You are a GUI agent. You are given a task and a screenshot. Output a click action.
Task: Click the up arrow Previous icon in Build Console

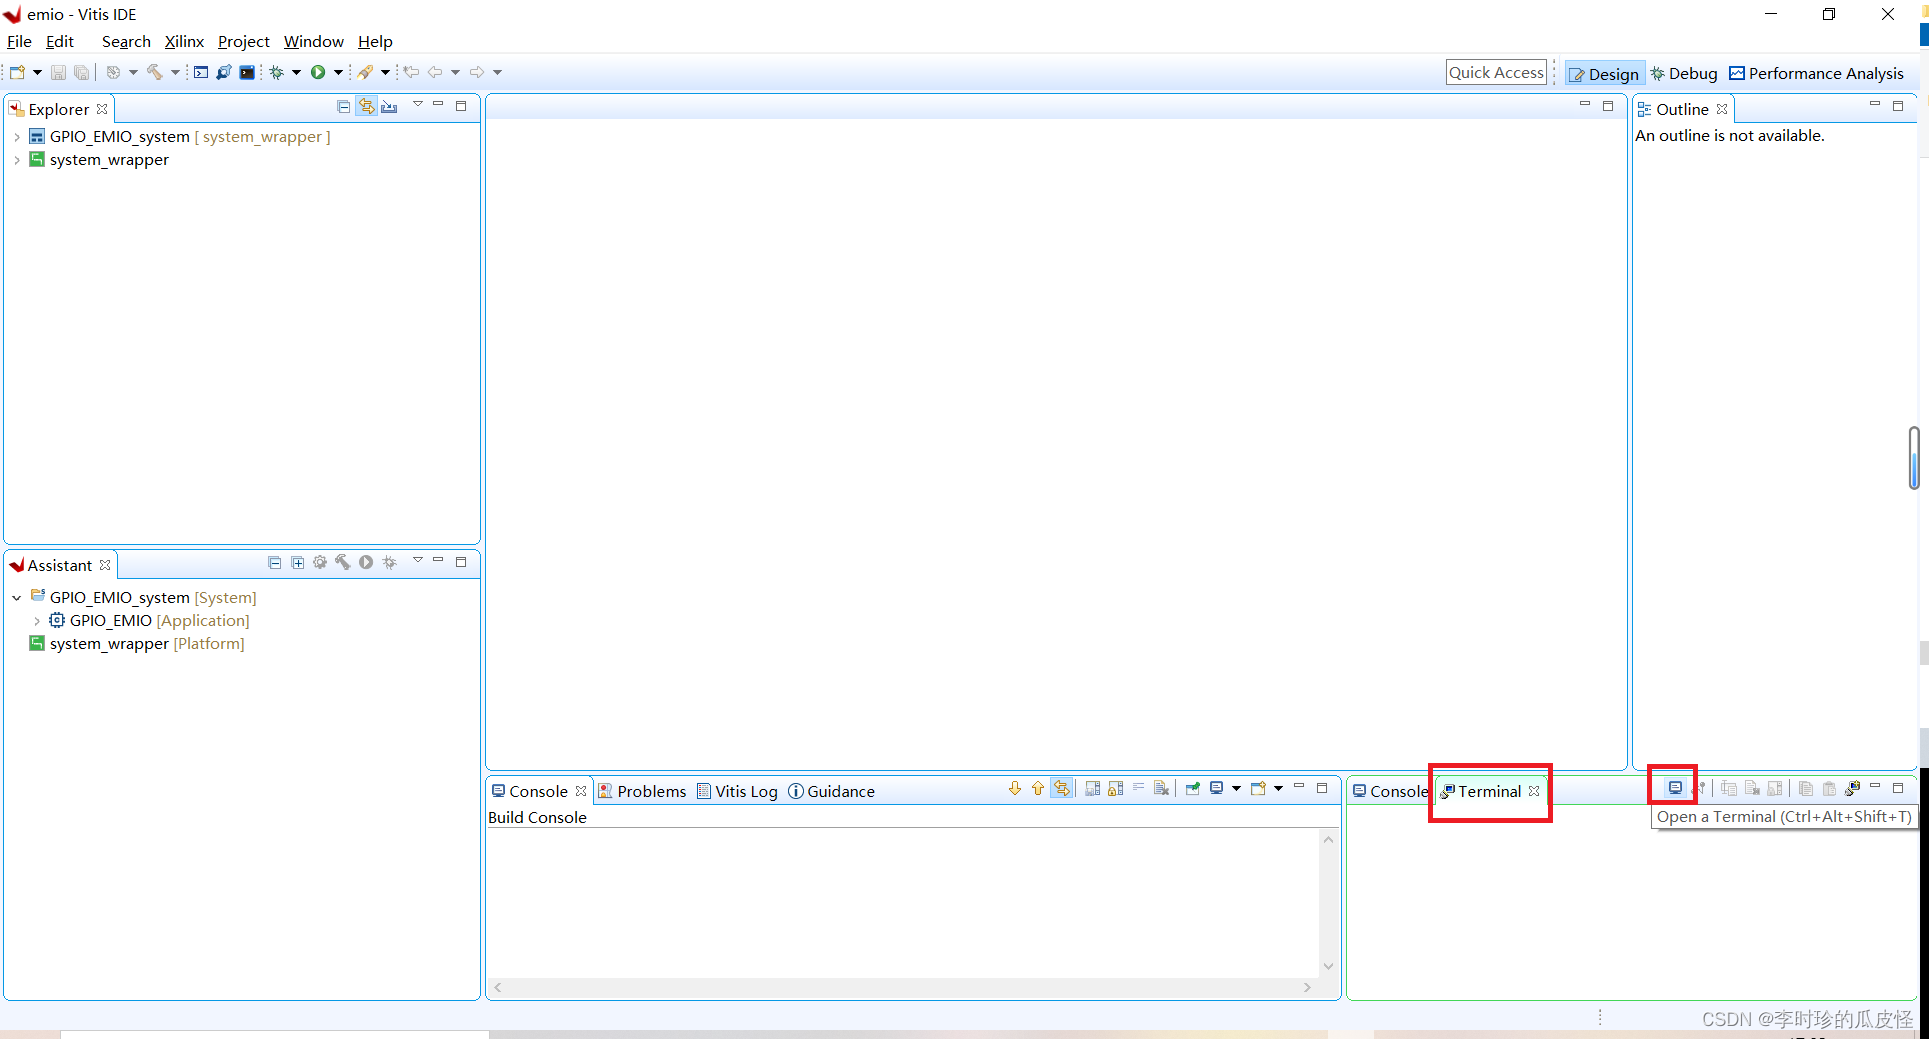click(x=1038, y=789)
